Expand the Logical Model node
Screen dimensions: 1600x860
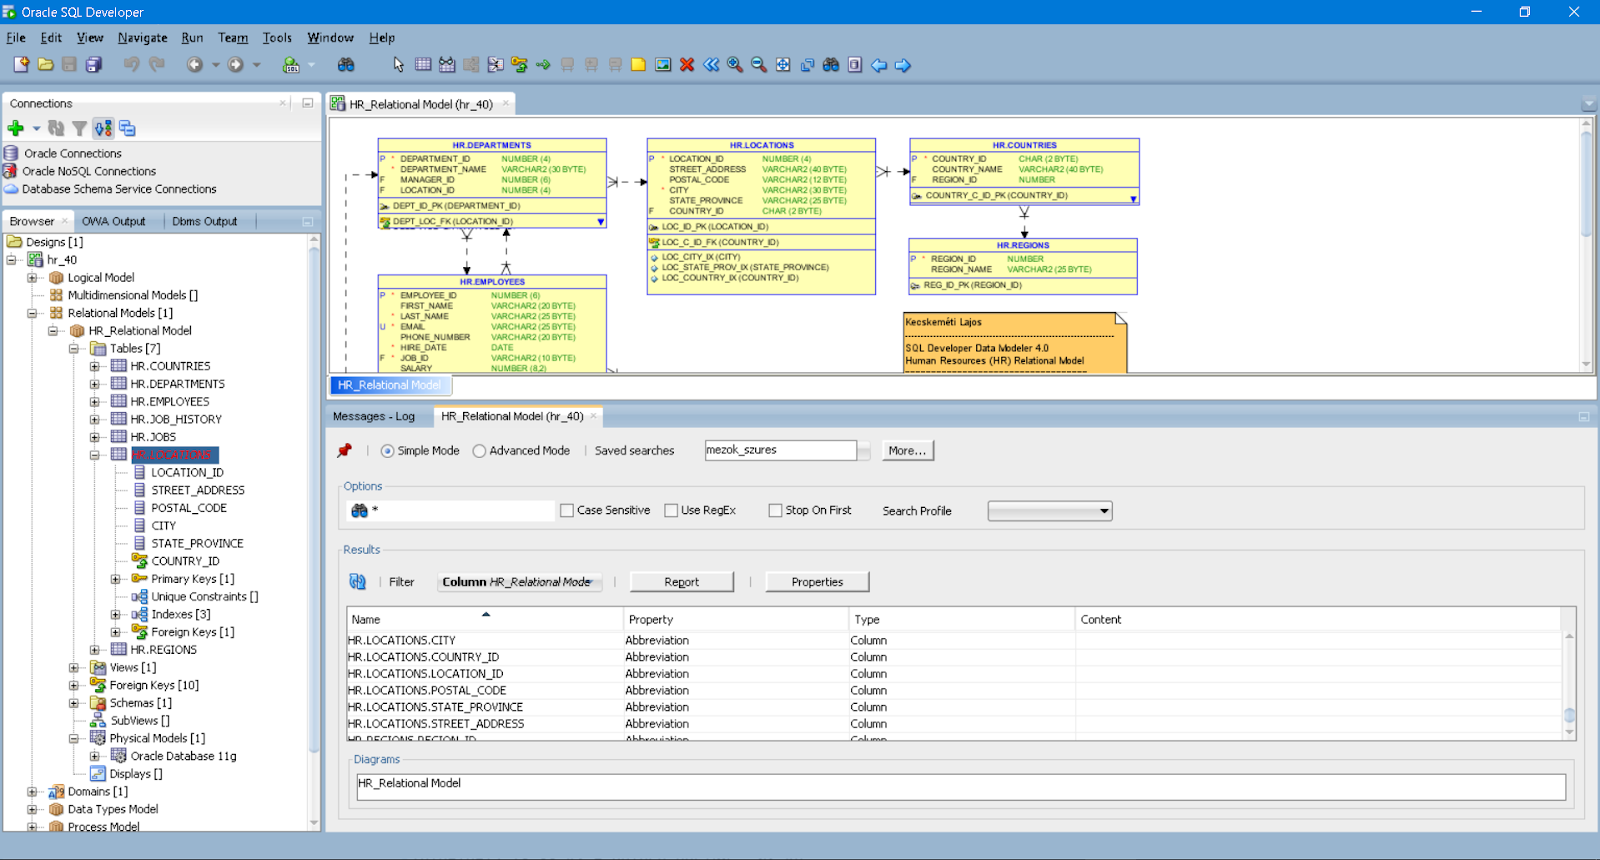(31, 278)
